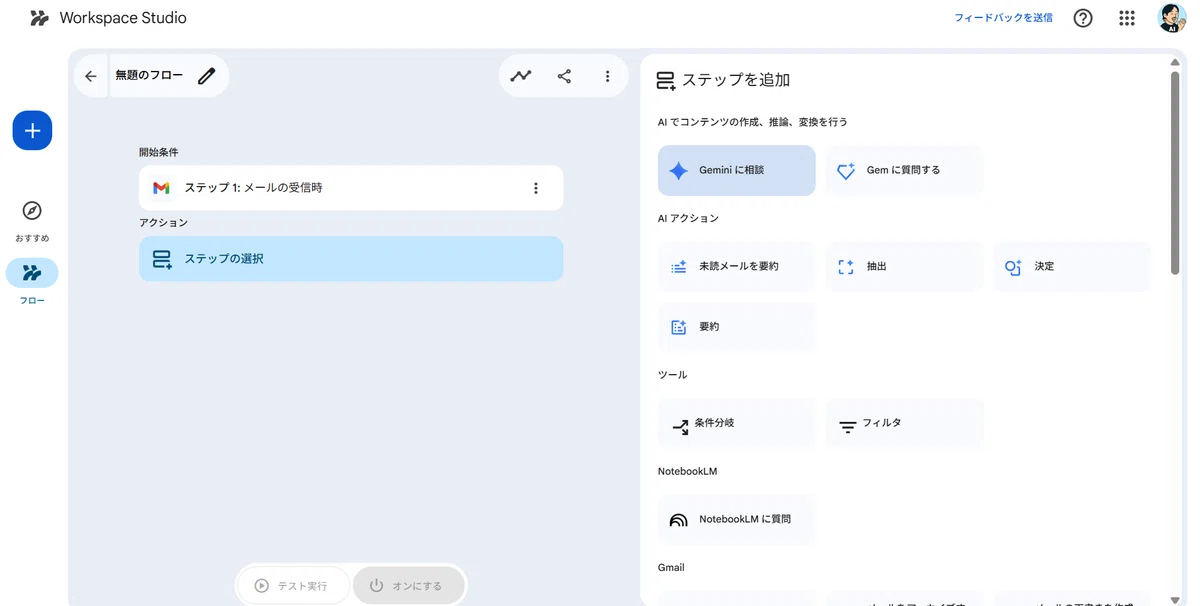Open flow more options menu
The width and height of the screenshot is (1200, 606).
[x=607, y=76]
